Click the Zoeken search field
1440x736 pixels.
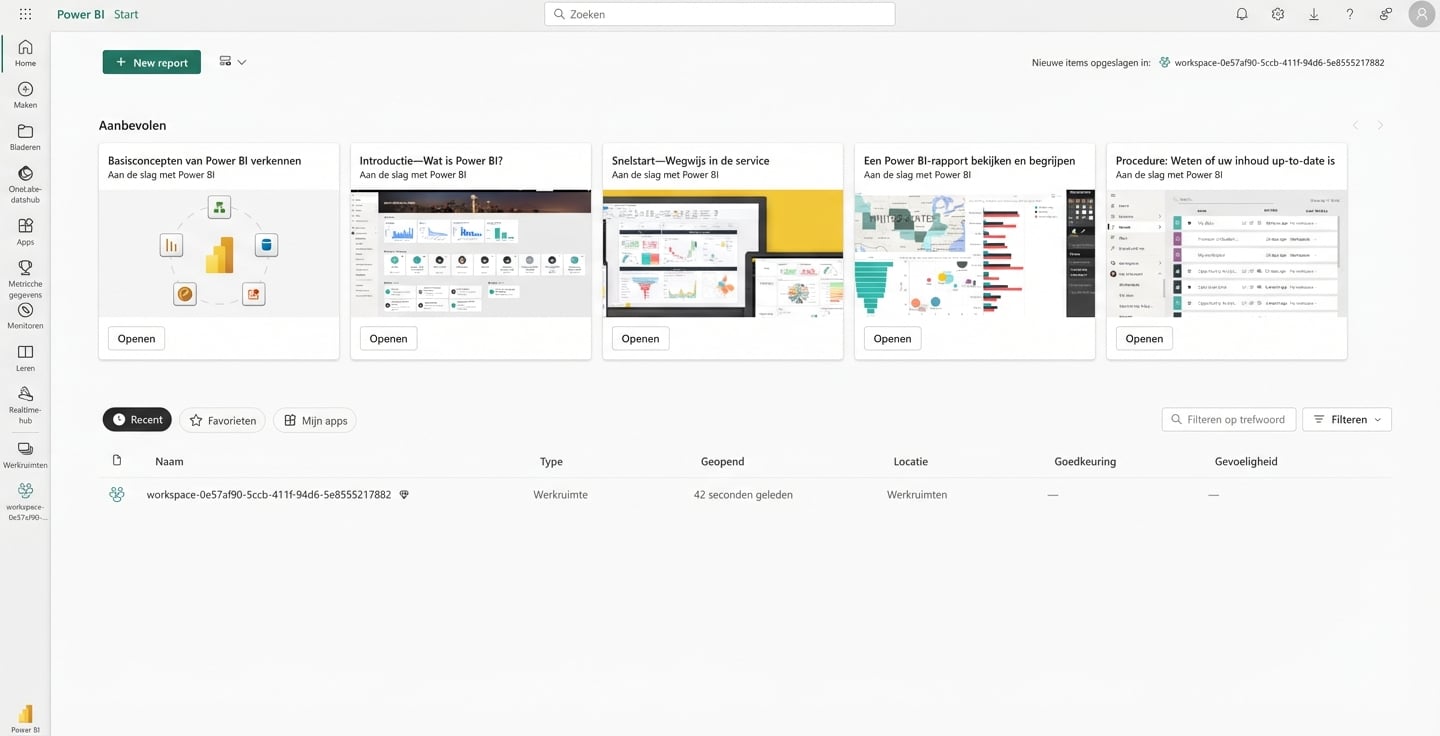pyautogui.click(x=719, y=13)
